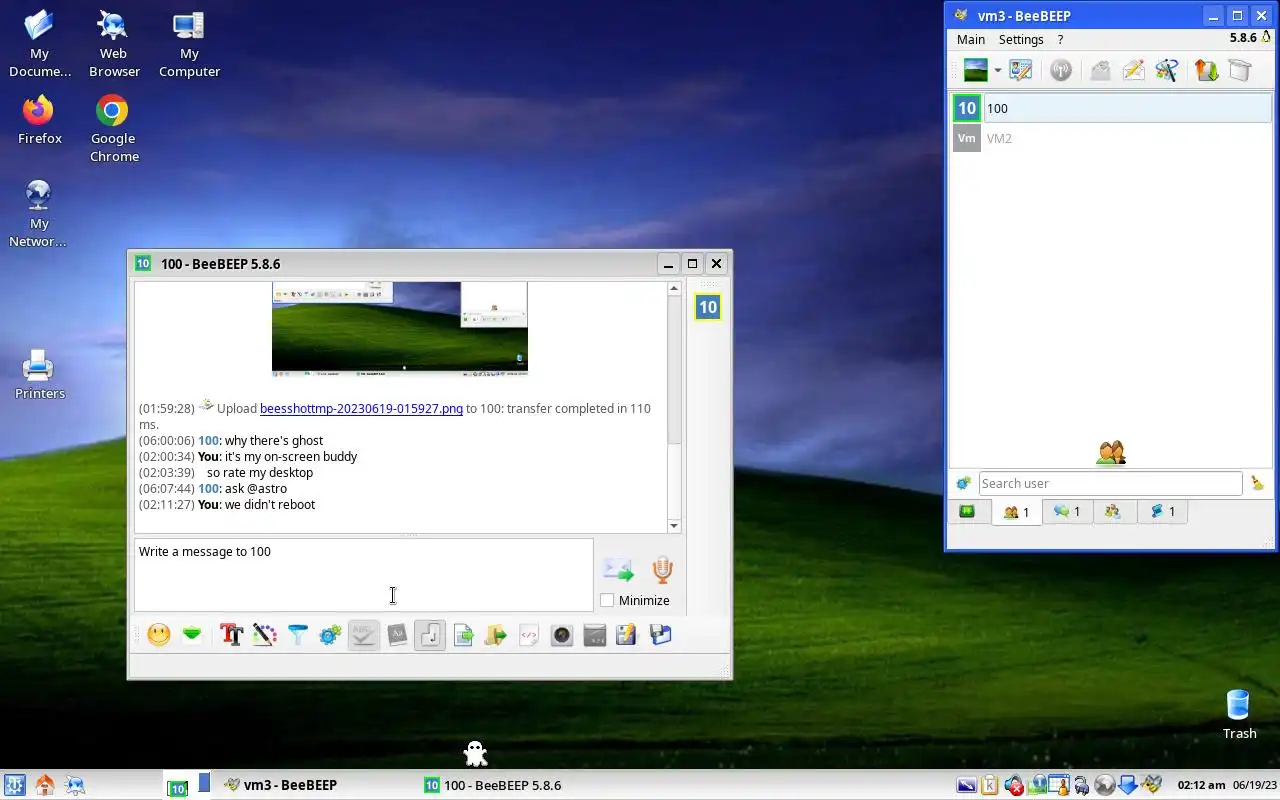The height and width of the screenshot is (800, 1280).
Task: Toggle the return-key send icon
Action: (430, 634)
